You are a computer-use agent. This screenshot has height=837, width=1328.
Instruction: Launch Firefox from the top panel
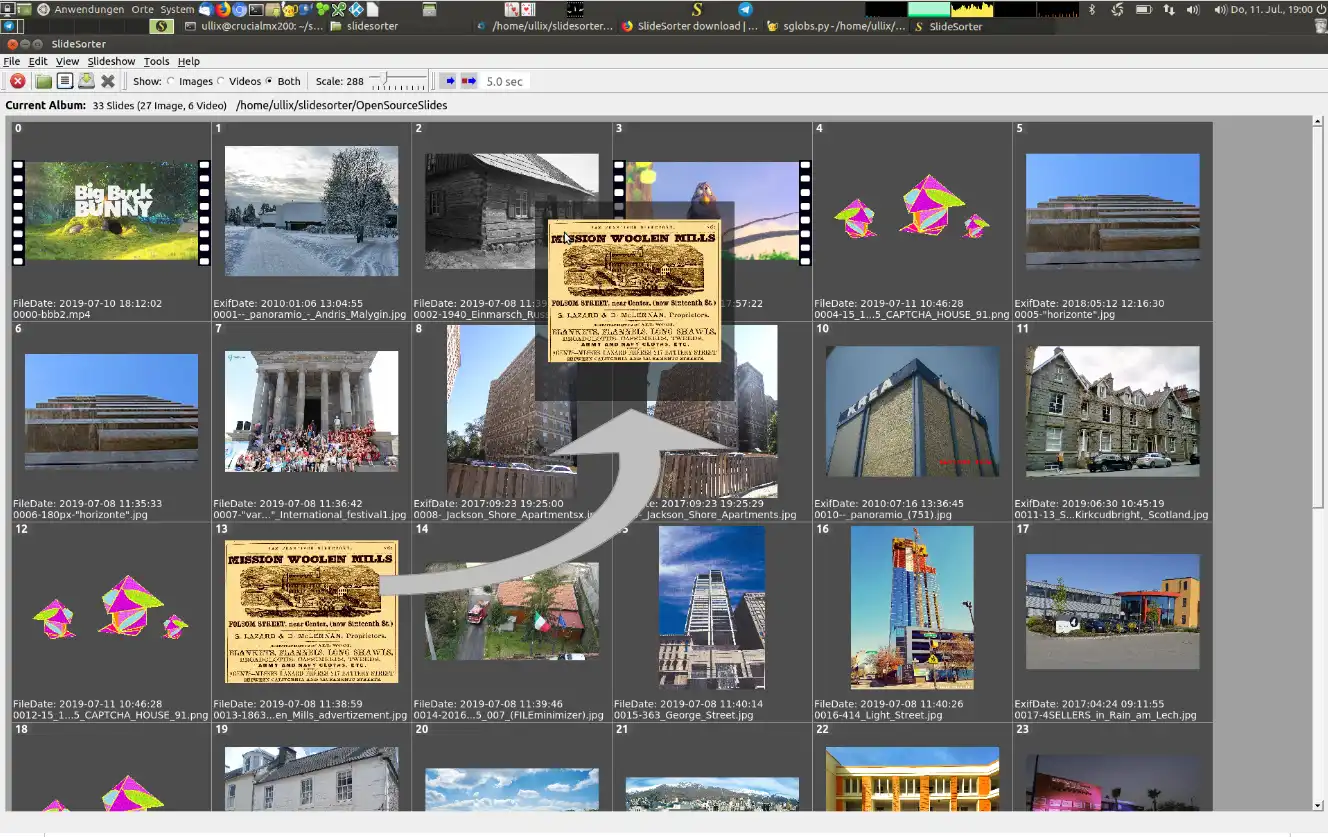[x=223, y=9]
